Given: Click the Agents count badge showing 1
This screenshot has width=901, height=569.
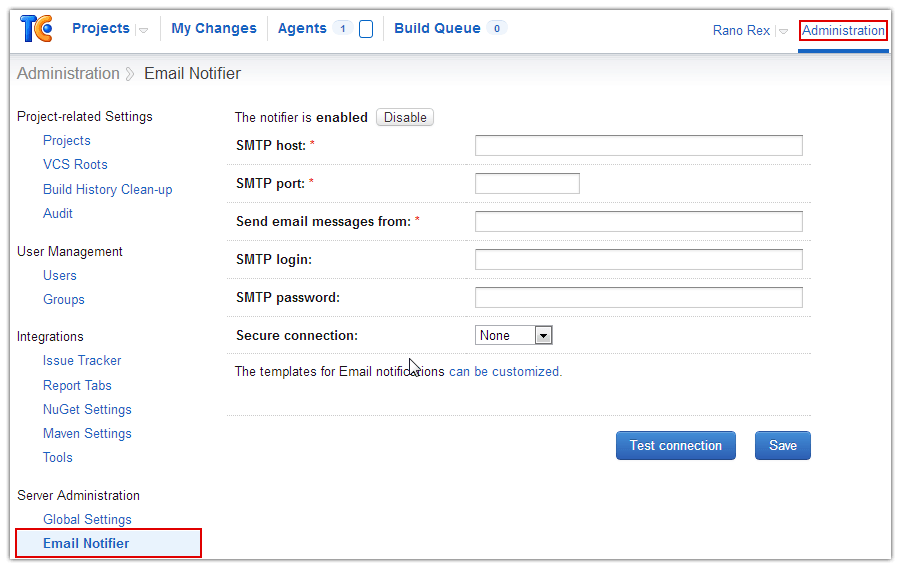Looking at the screenshot, I should (342, 28).
